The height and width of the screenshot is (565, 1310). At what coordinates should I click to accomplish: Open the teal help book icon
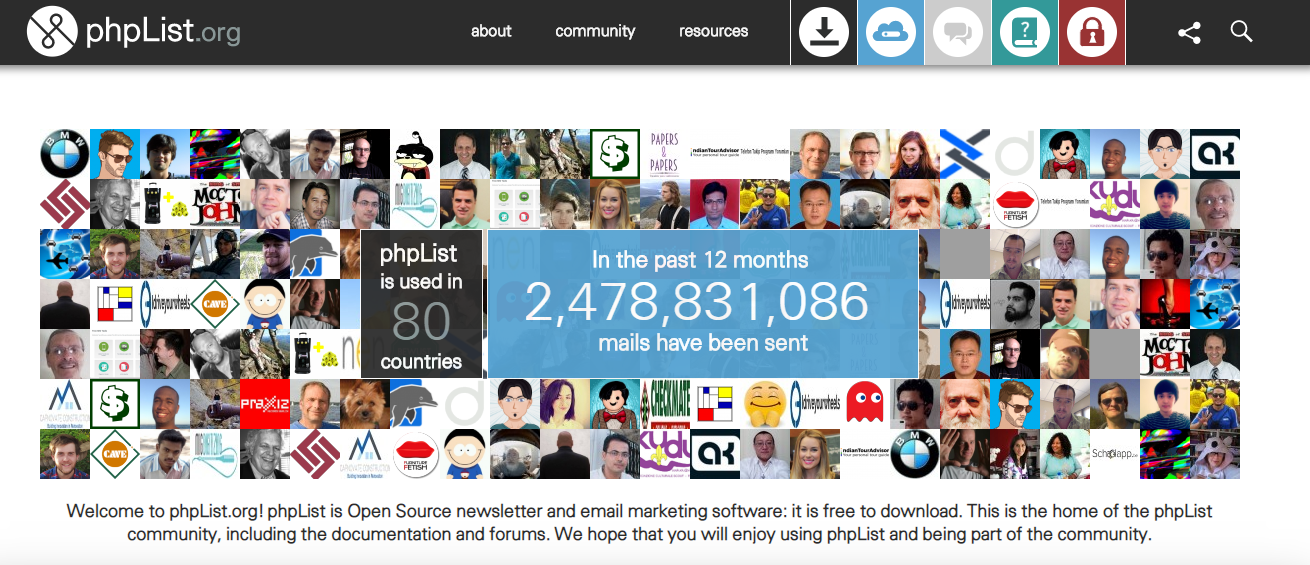tap(1025, 32)
